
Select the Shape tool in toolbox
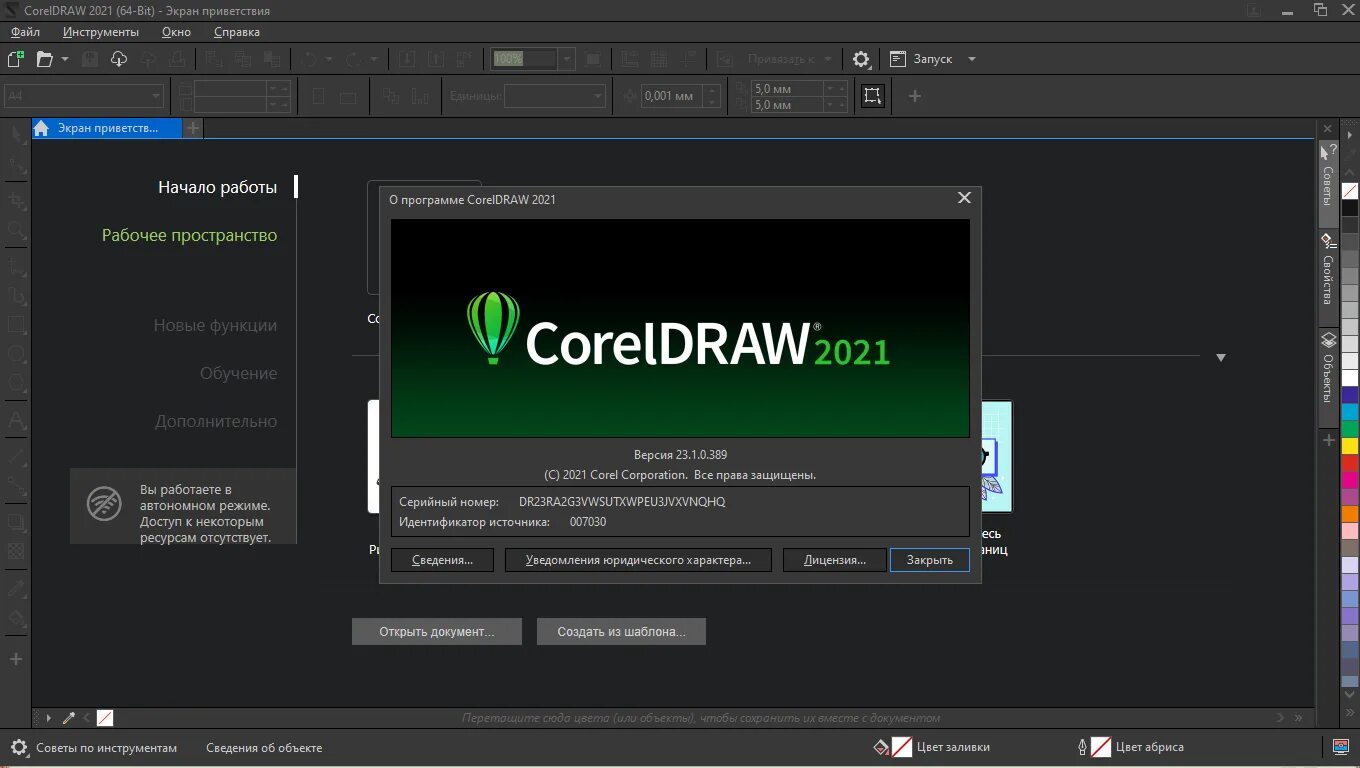pos(16,165)
